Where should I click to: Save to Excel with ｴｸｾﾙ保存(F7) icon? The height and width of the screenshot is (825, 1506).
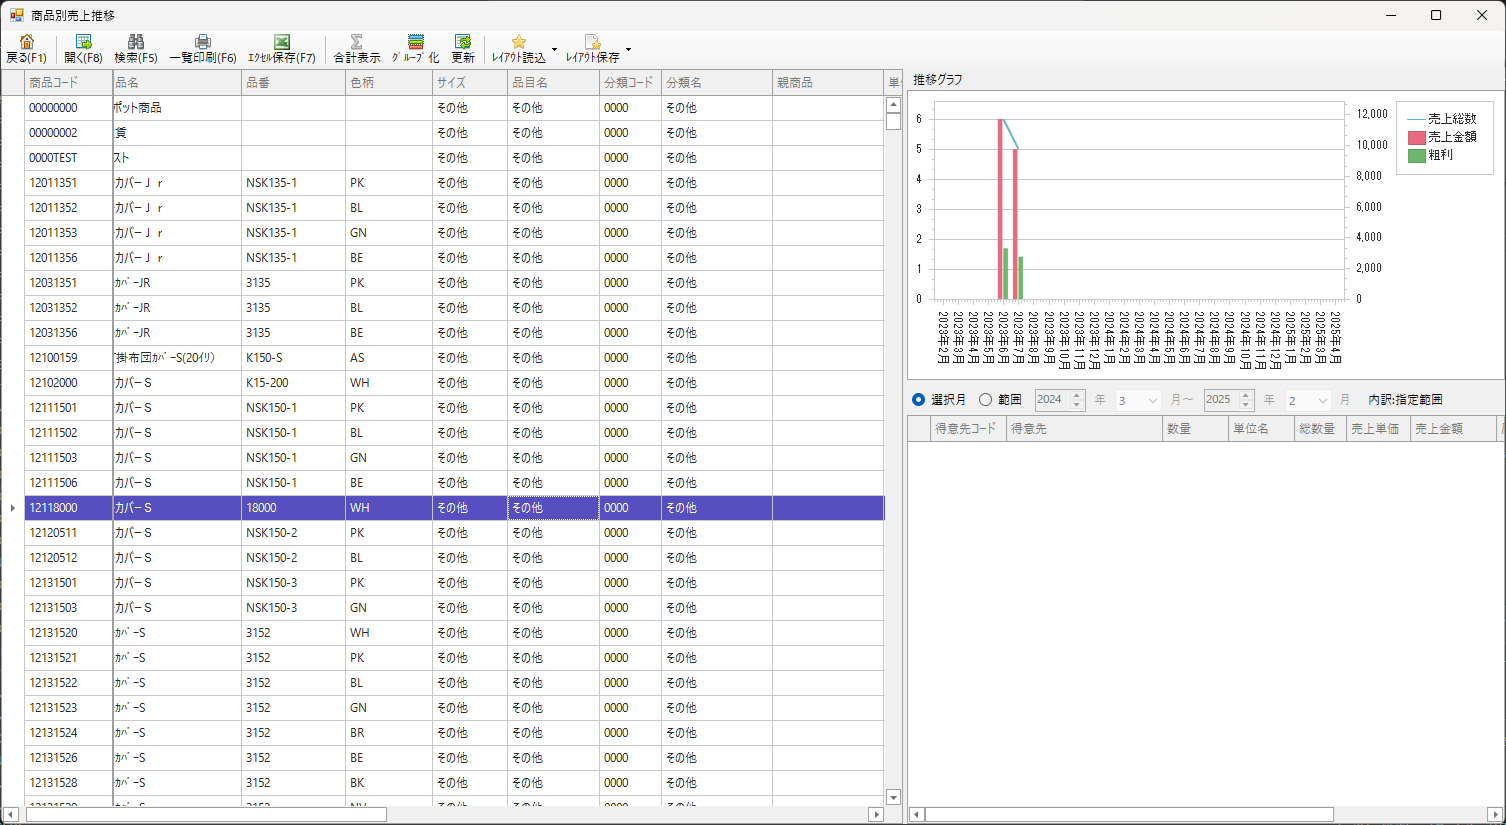click(281, 42)
